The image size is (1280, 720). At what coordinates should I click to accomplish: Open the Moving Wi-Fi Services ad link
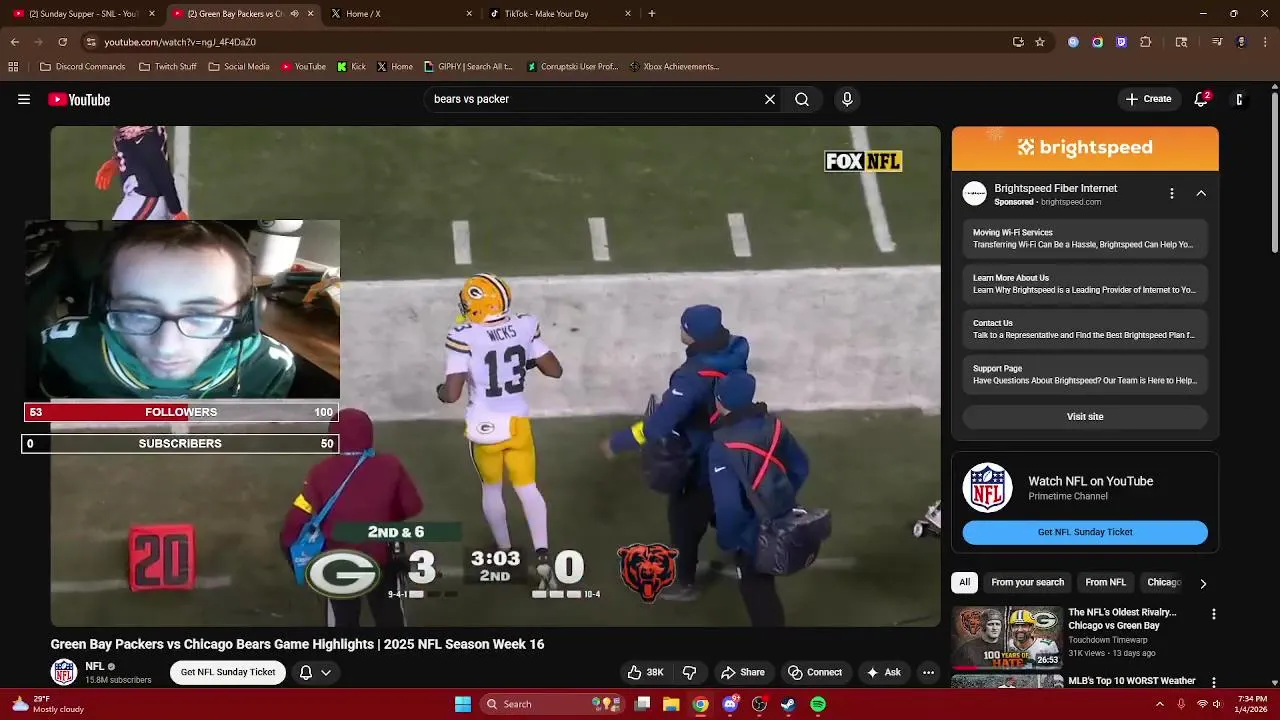point(1085,238)
